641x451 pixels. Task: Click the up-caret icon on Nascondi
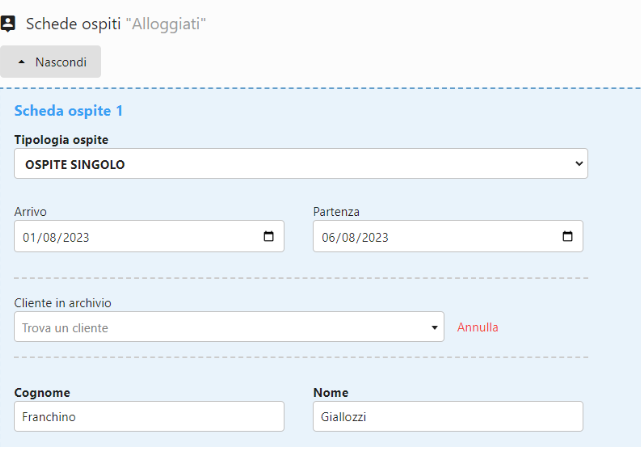click(x=22, y=62)
